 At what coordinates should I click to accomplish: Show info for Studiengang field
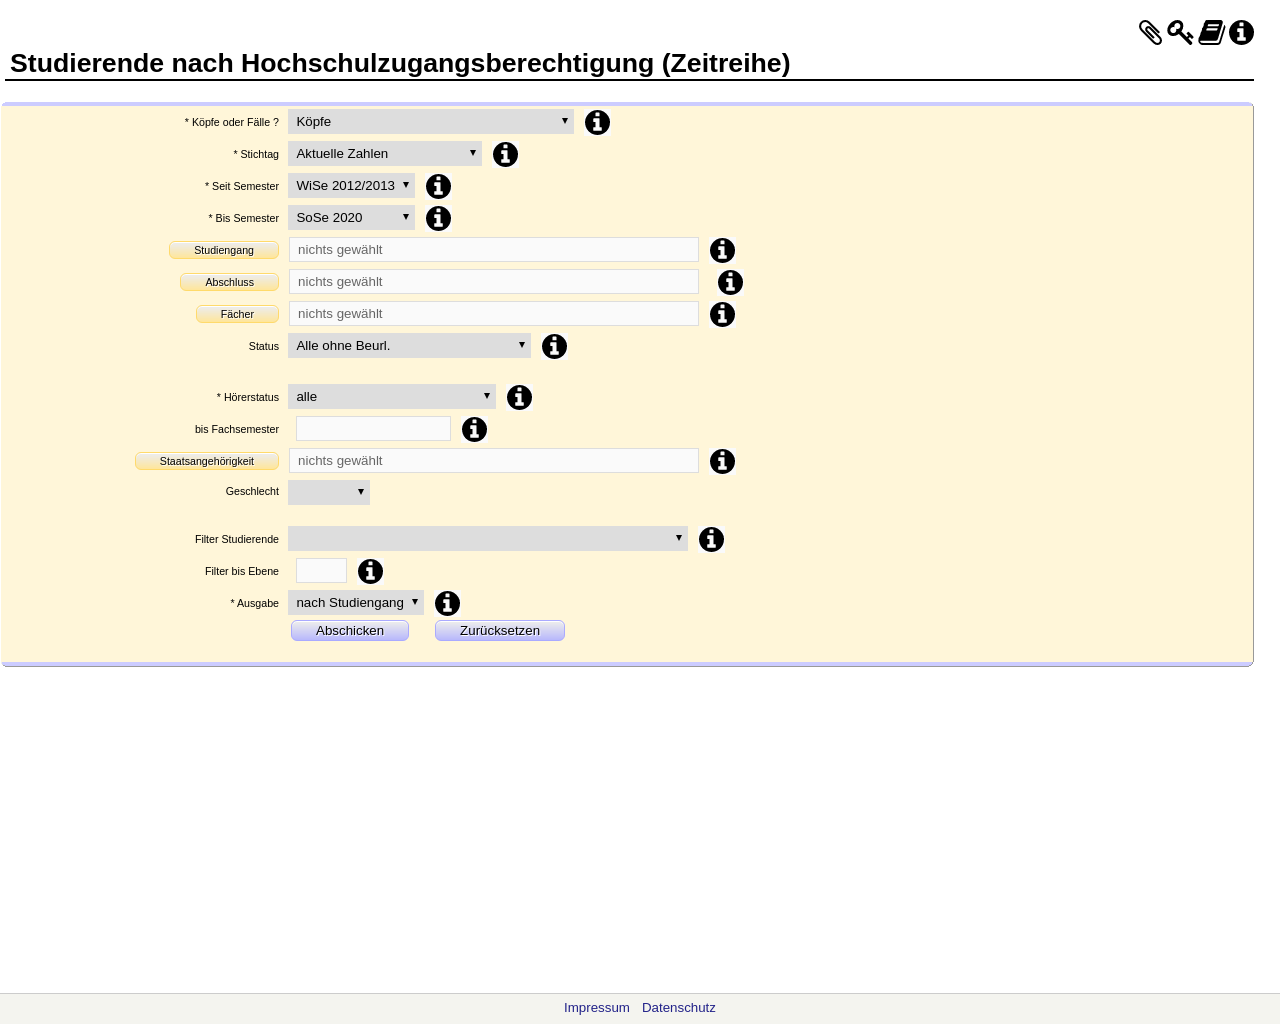(x=722, y=250)
